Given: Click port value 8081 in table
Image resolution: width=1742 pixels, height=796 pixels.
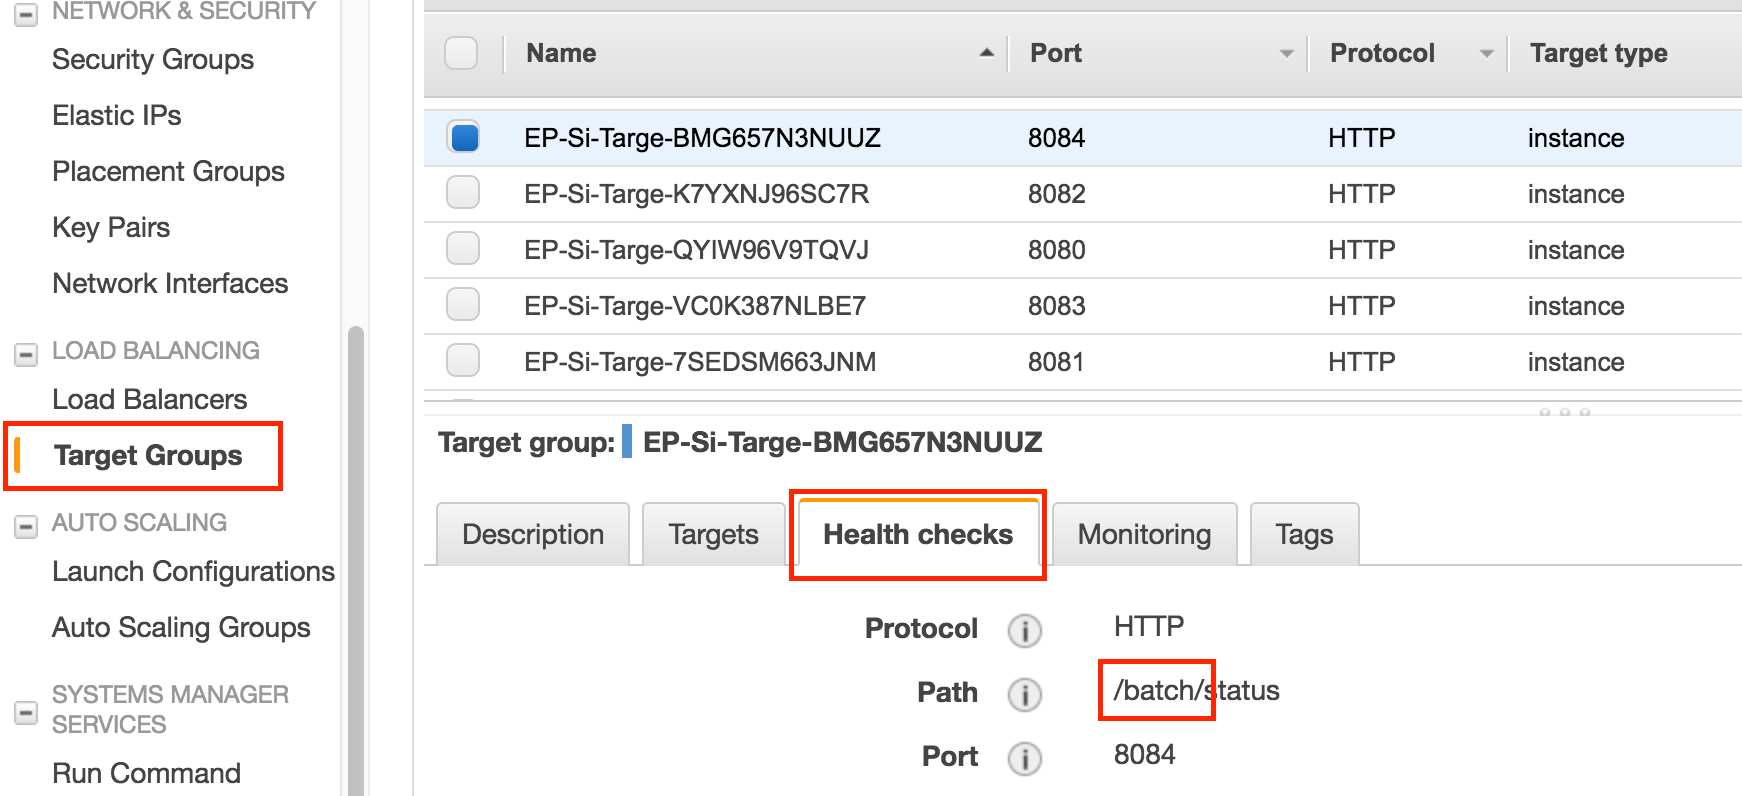Looking at the screenshot, I should pyautogui.click(x=1056, y=362).
